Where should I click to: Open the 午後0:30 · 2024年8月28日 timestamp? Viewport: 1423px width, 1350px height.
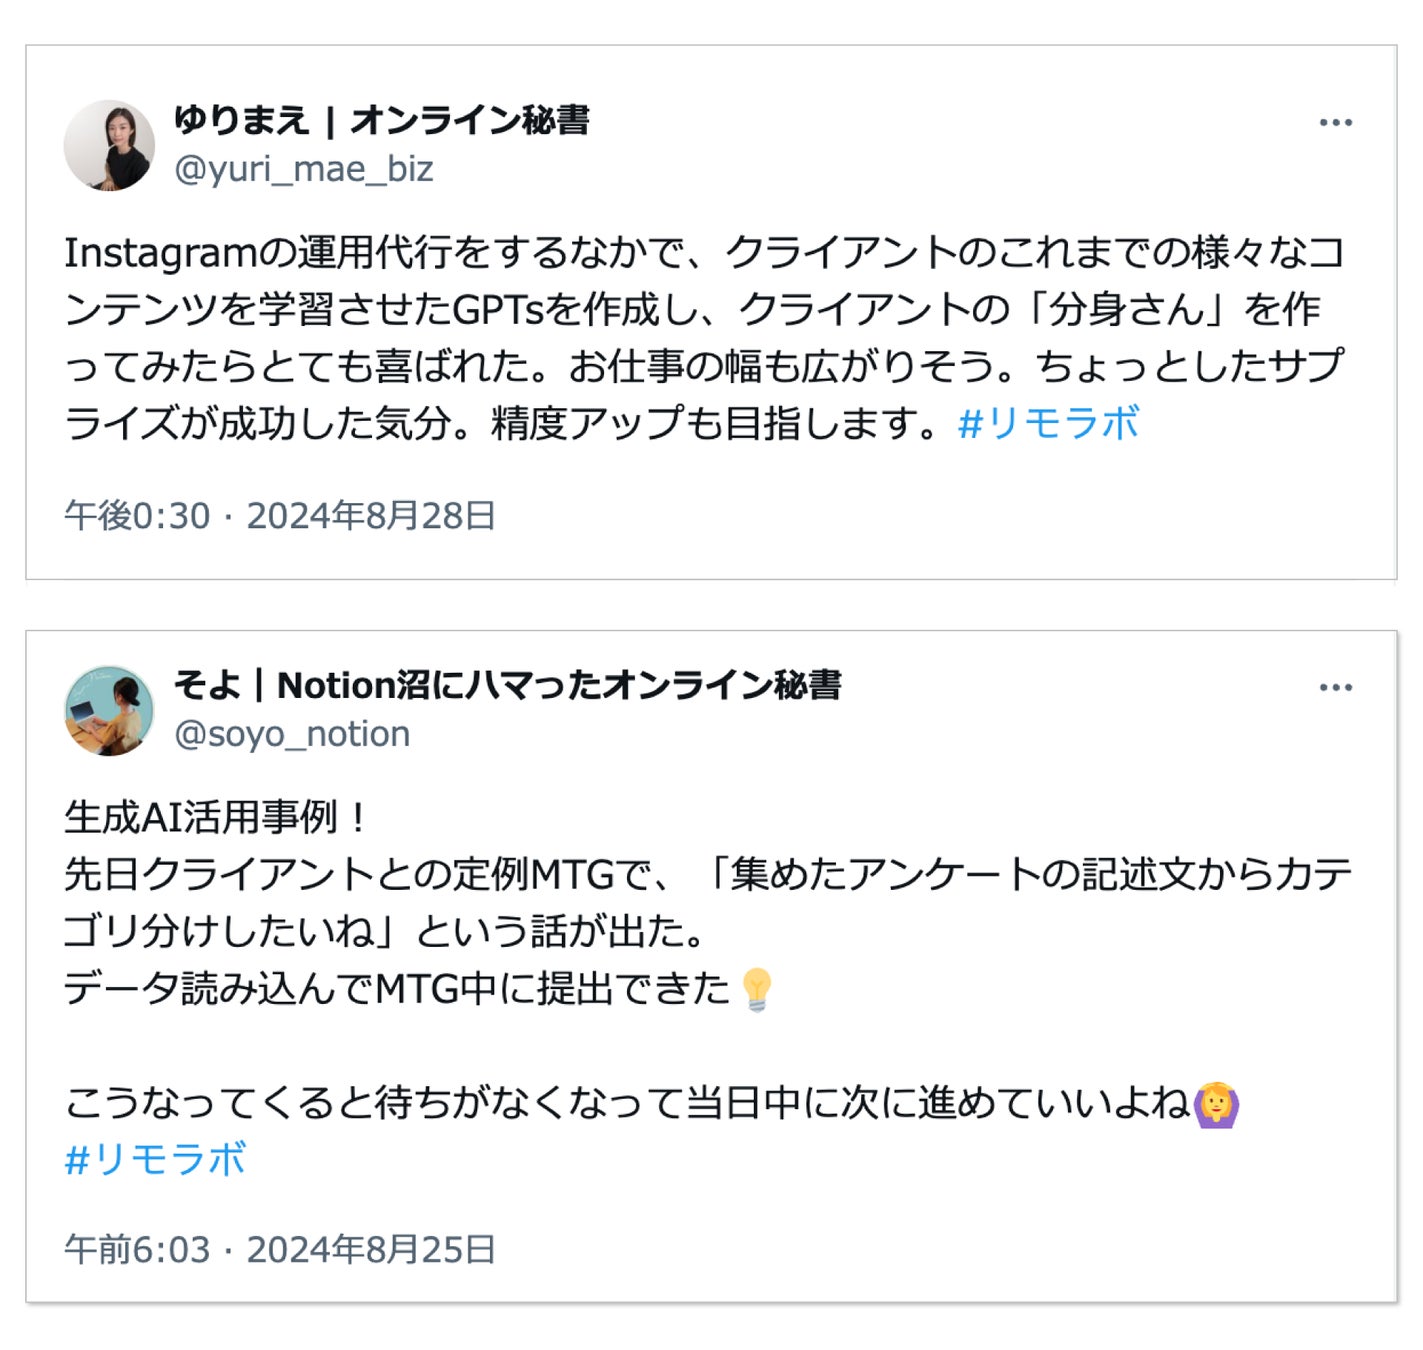(x=280, y=516)
